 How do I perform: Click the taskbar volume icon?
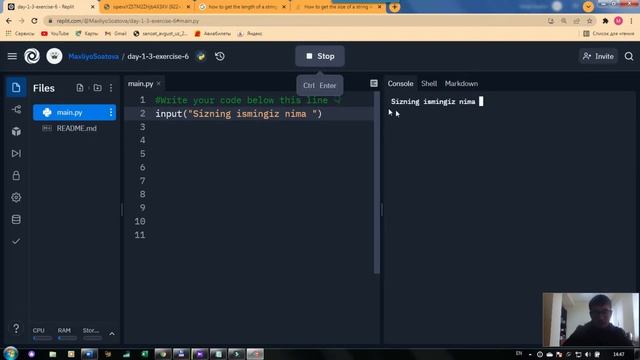[x=588, y=354]
